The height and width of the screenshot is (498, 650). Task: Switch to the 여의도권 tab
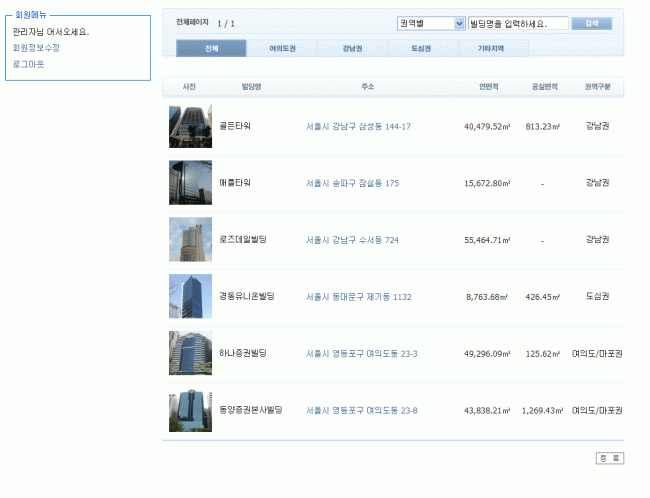coord(282,48)
